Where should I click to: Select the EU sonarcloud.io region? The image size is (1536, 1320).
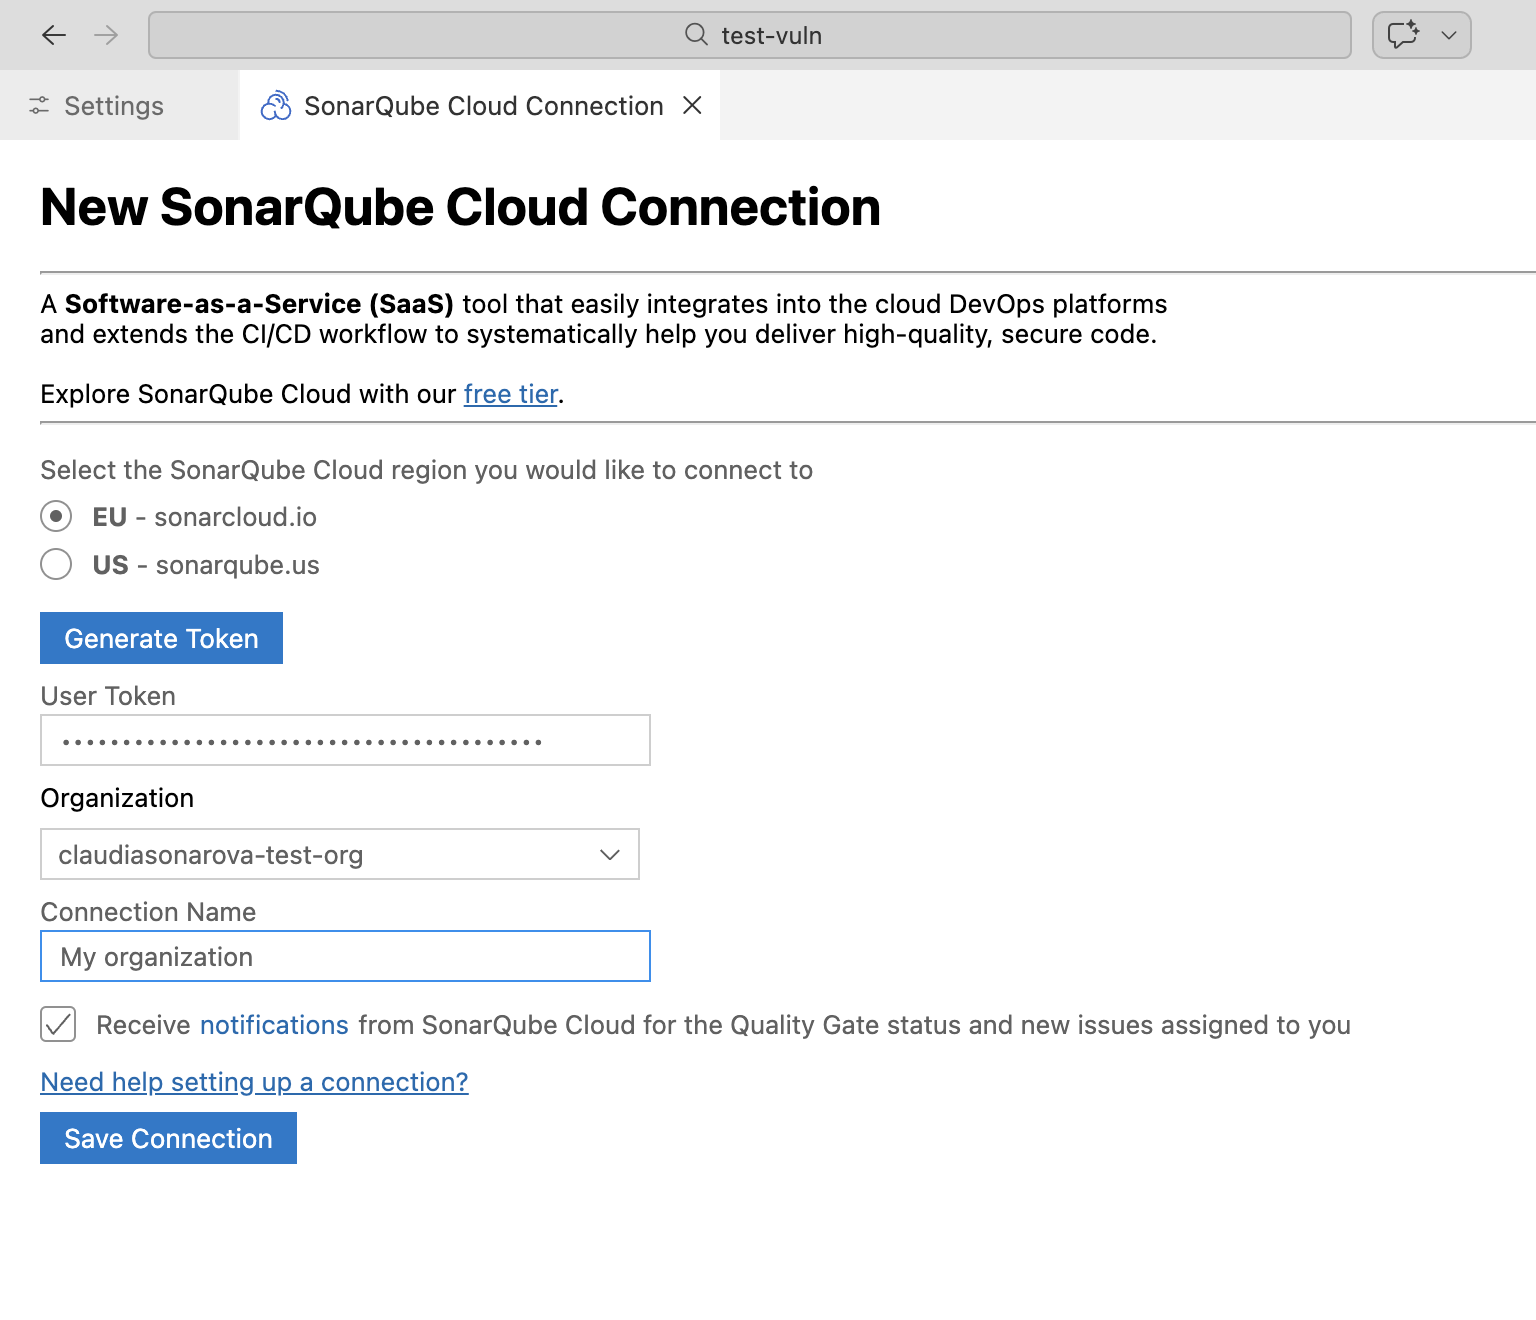(x=56, y=516)
